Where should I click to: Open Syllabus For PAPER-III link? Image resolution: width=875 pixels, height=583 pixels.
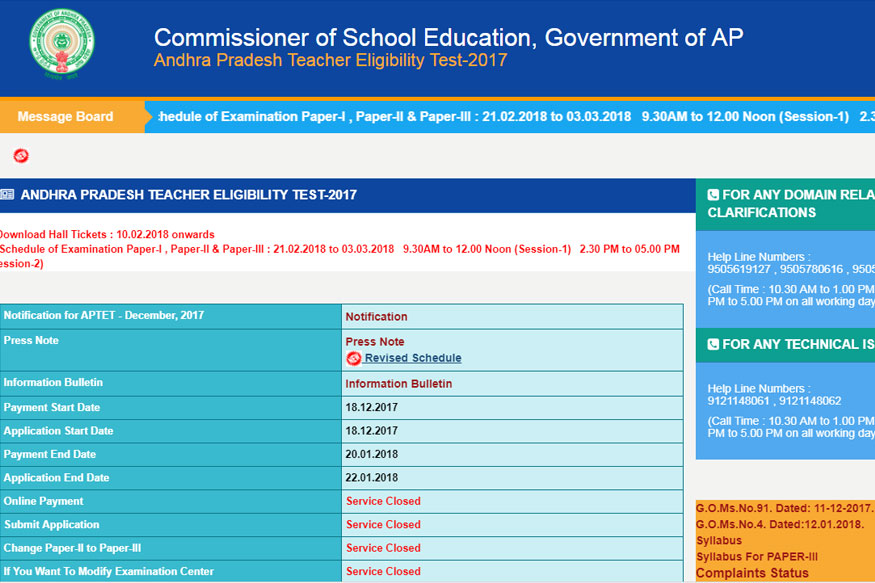[x=757, y=557]
